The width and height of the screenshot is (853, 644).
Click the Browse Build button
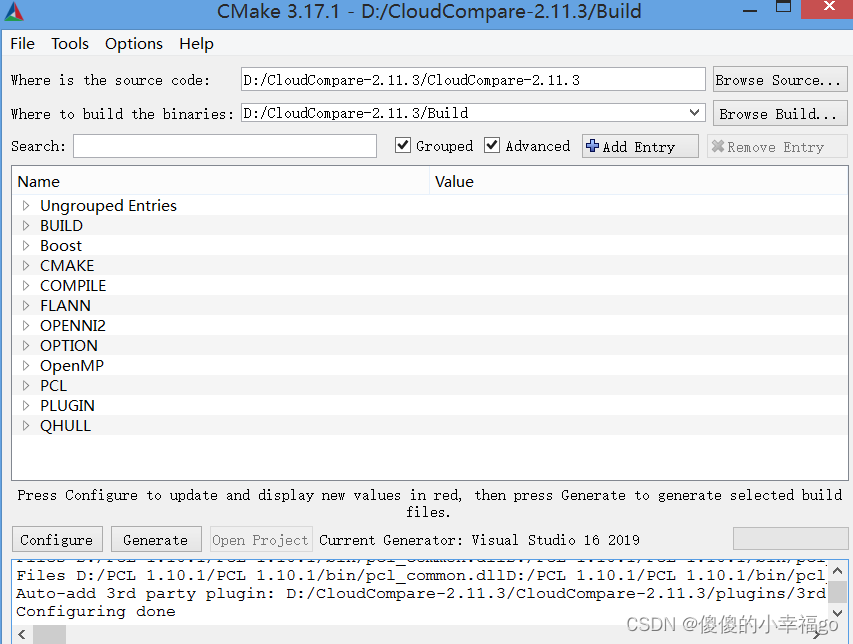(x=780, y=113)
